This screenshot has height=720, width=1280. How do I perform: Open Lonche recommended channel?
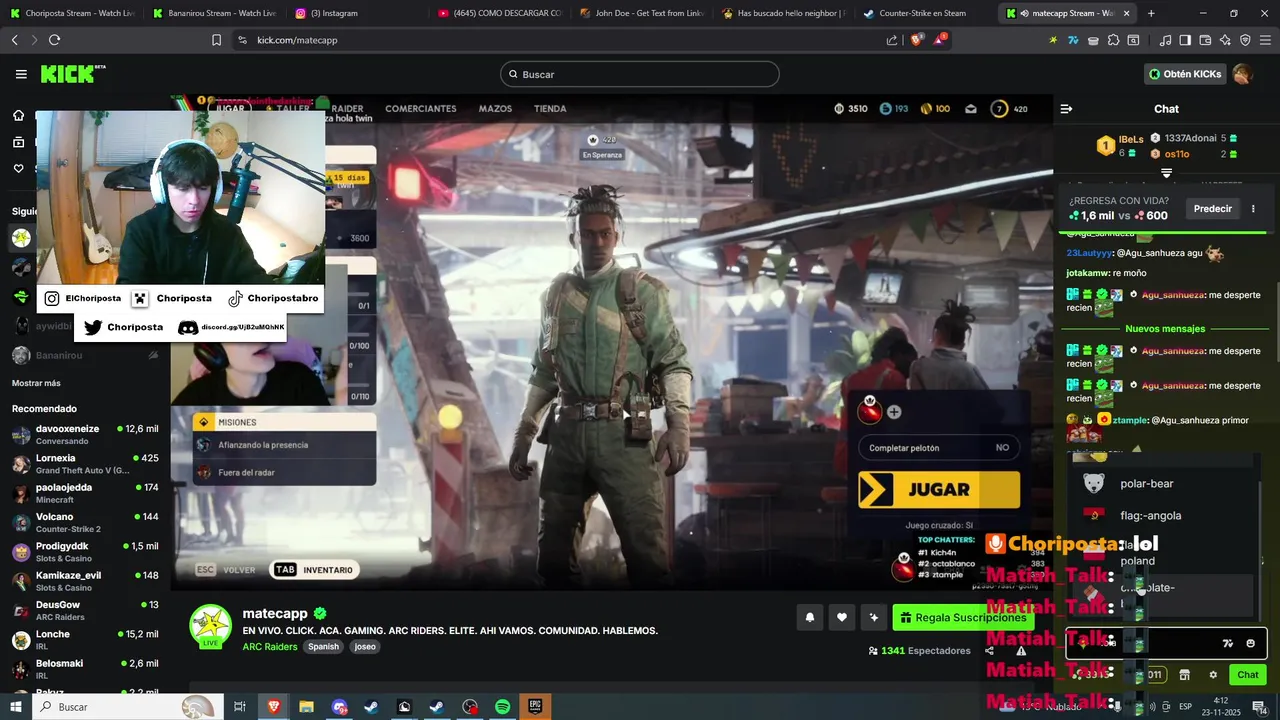[85, 640]
